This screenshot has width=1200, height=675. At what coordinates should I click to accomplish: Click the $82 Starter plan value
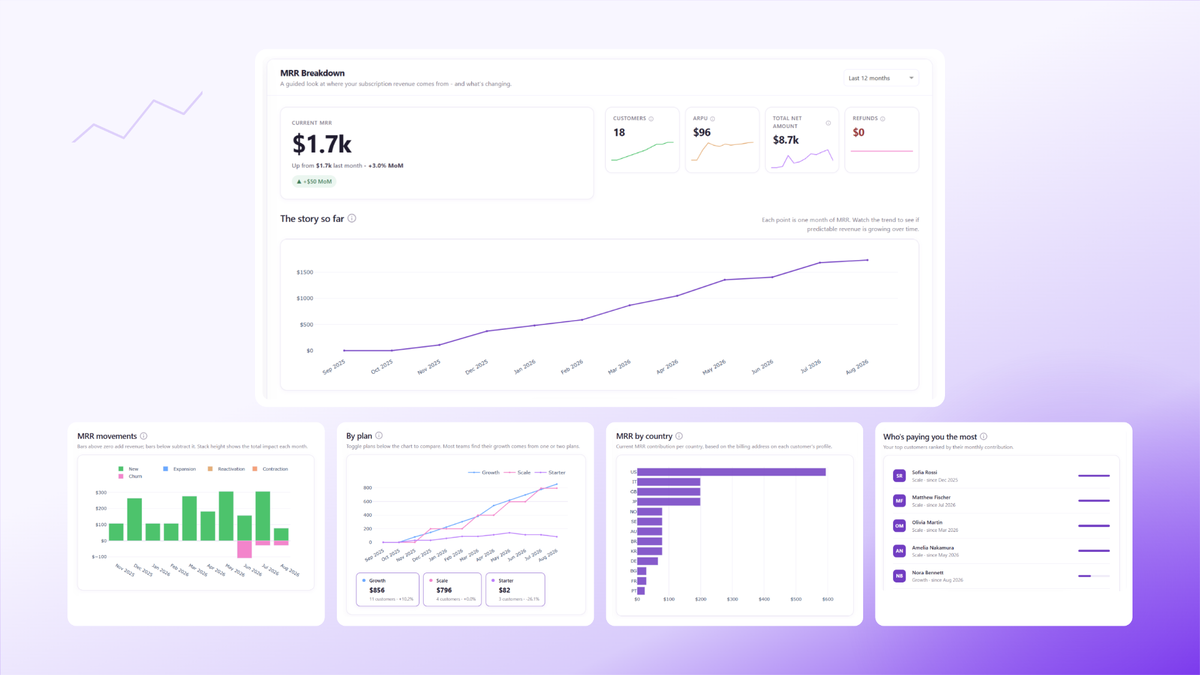[x=505, y=590]
